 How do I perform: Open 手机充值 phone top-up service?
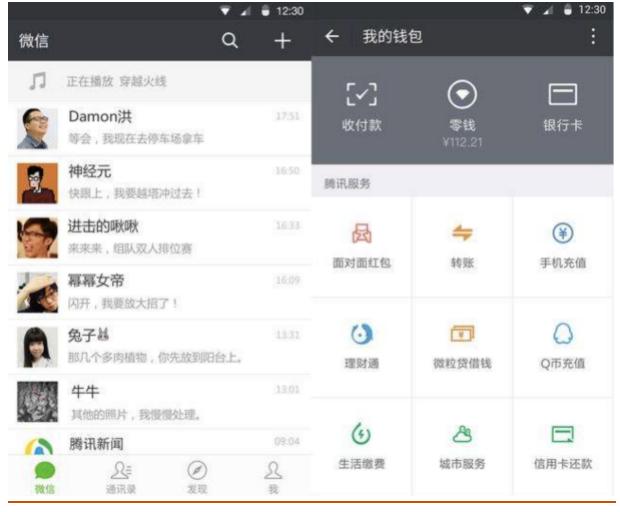(563, 246)
